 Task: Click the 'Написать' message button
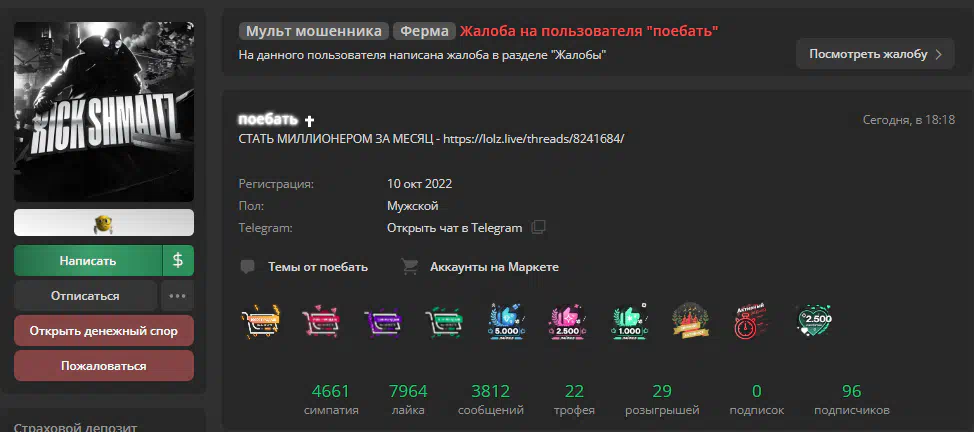tap(88, 260)
